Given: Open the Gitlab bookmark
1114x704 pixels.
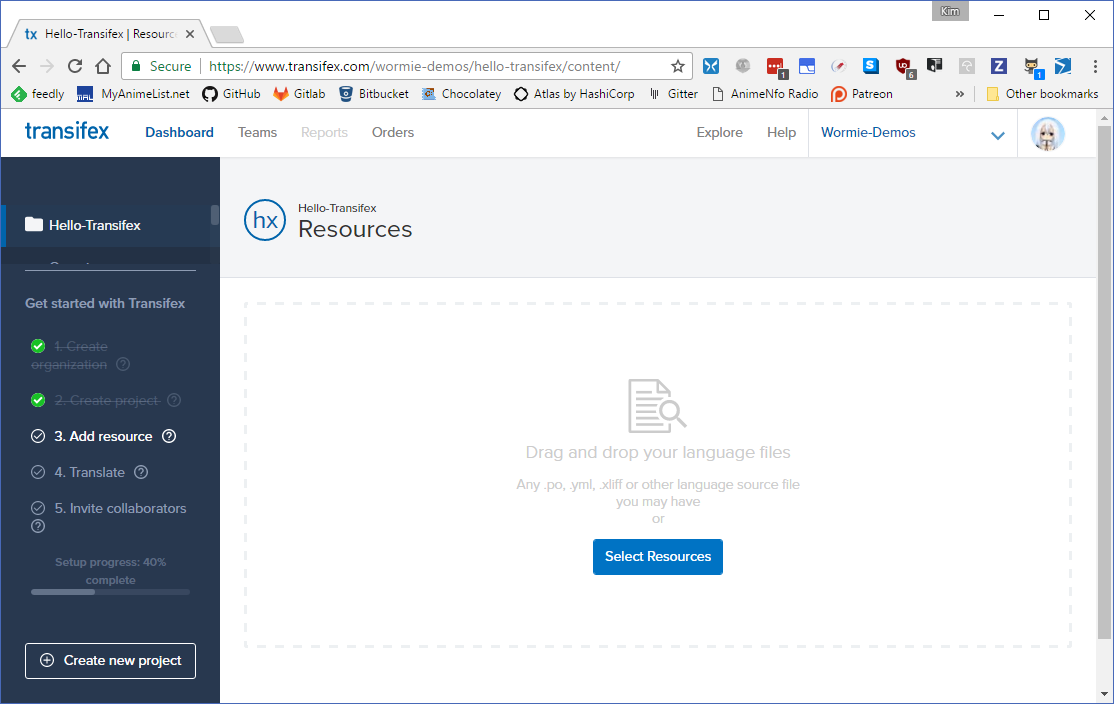Looking at the screenshot, I should click(x=299, y=94).
